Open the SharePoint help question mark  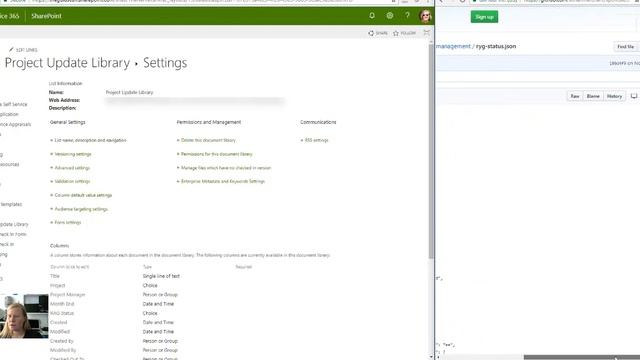tap(407, 16)
